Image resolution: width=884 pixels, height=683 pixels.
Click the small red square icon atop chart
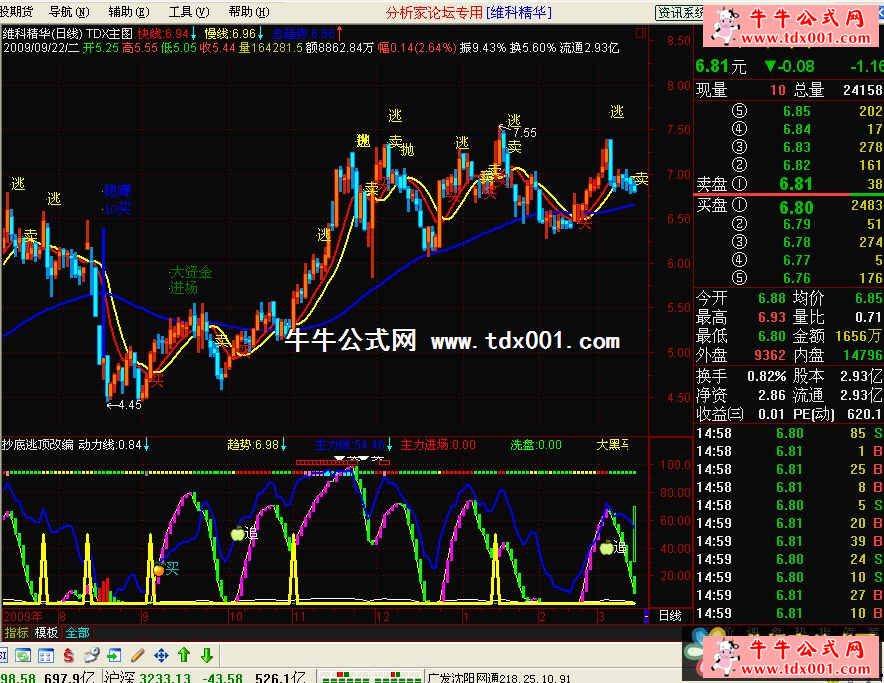tap(640, 33)
